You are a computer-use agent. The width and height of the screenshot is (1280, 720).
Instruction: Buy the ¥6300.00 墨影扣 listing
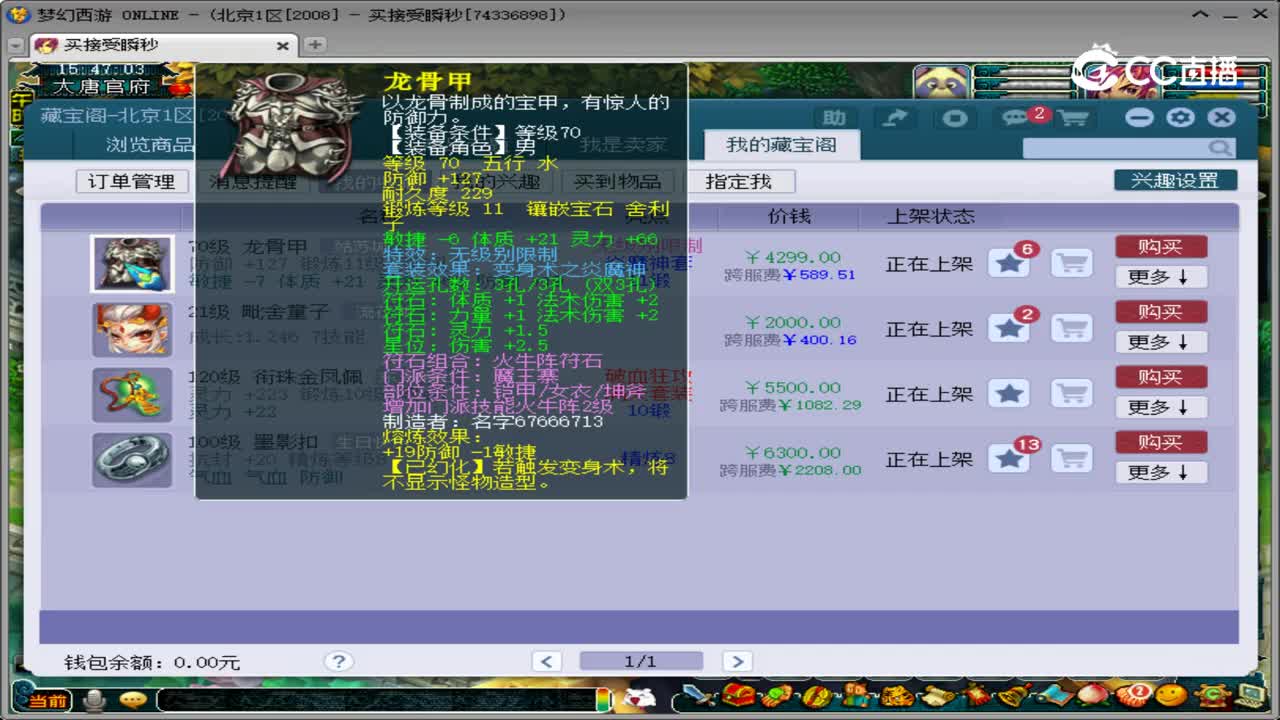pyautogui.click(x=1161, y=442)
